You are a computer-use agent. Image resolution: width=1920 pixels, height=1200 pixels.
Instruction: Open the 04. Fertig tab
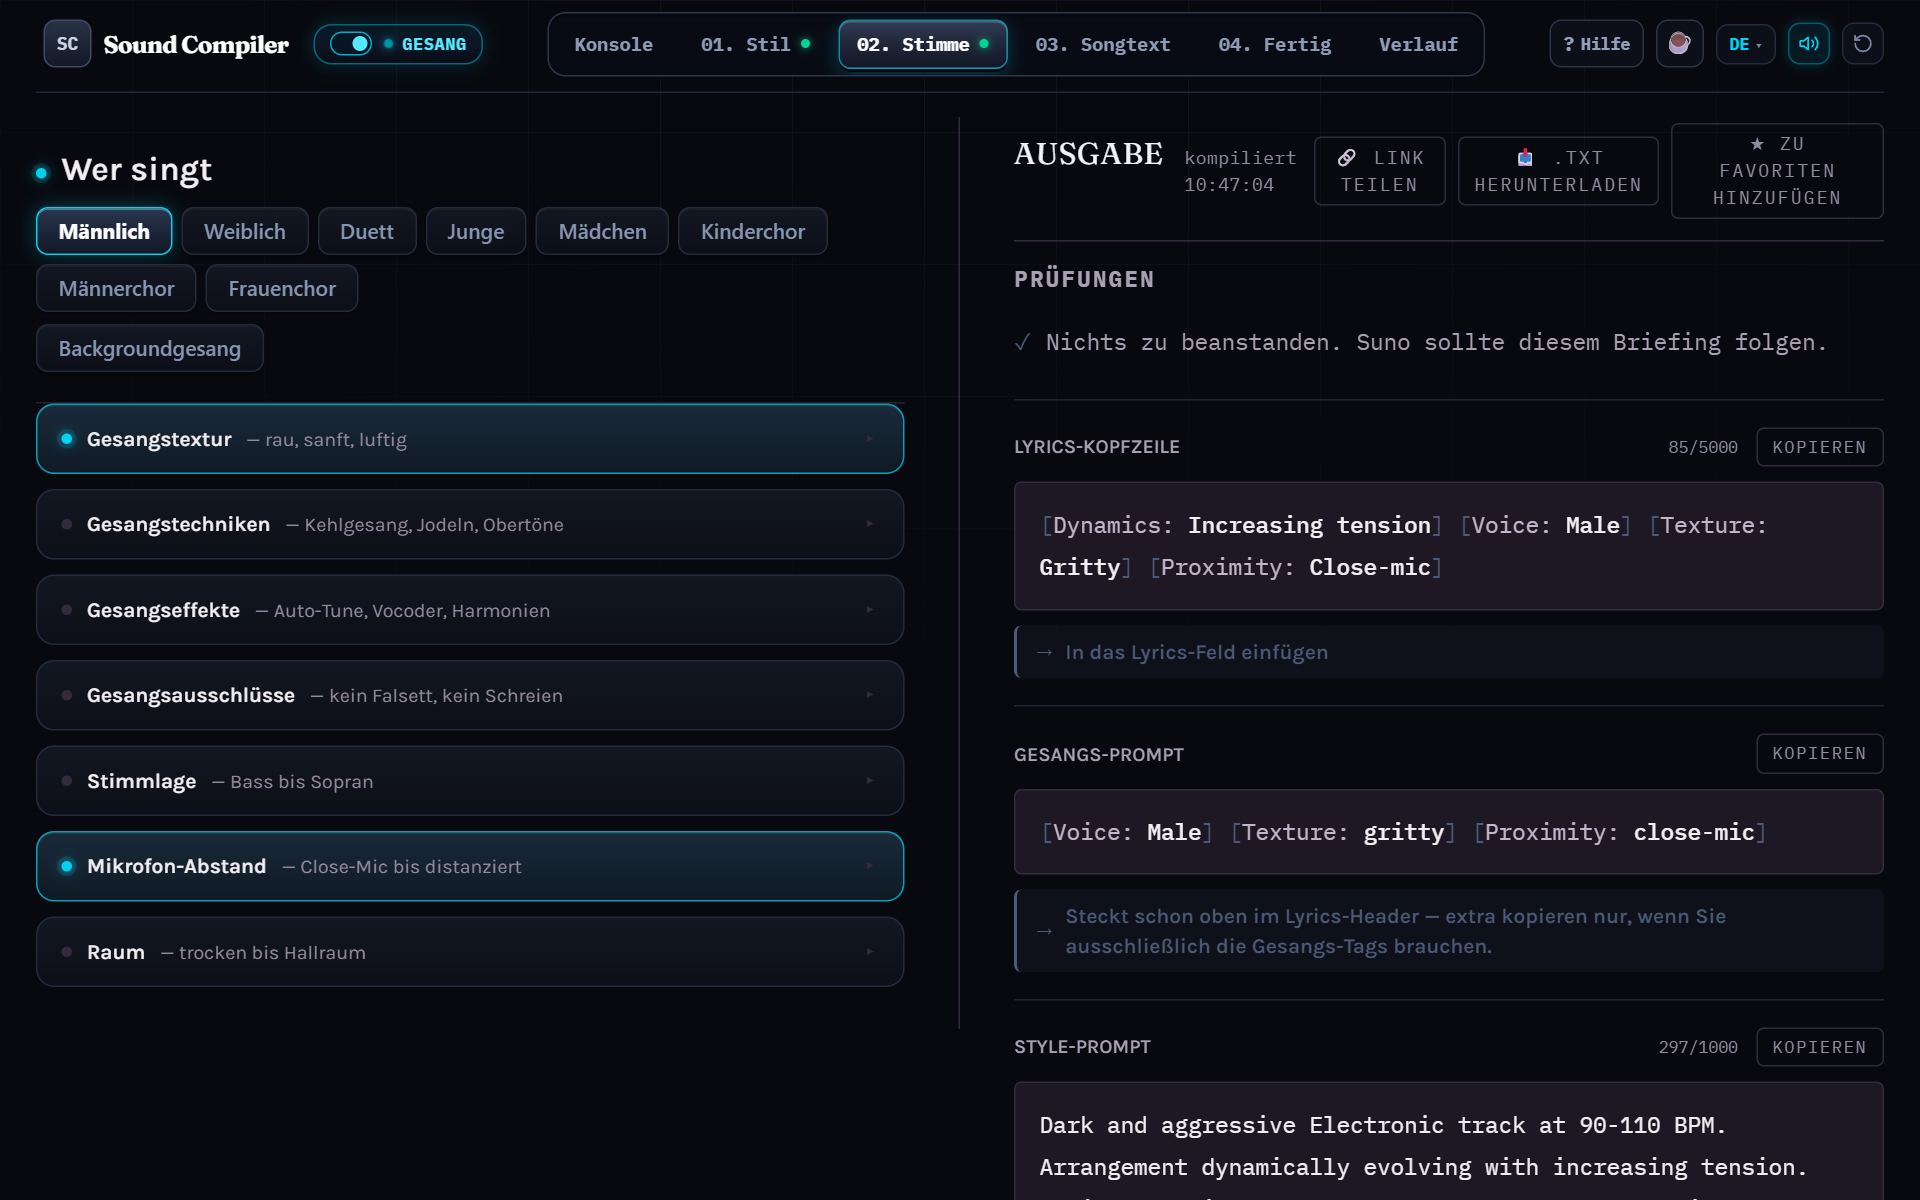[1274, 44]
